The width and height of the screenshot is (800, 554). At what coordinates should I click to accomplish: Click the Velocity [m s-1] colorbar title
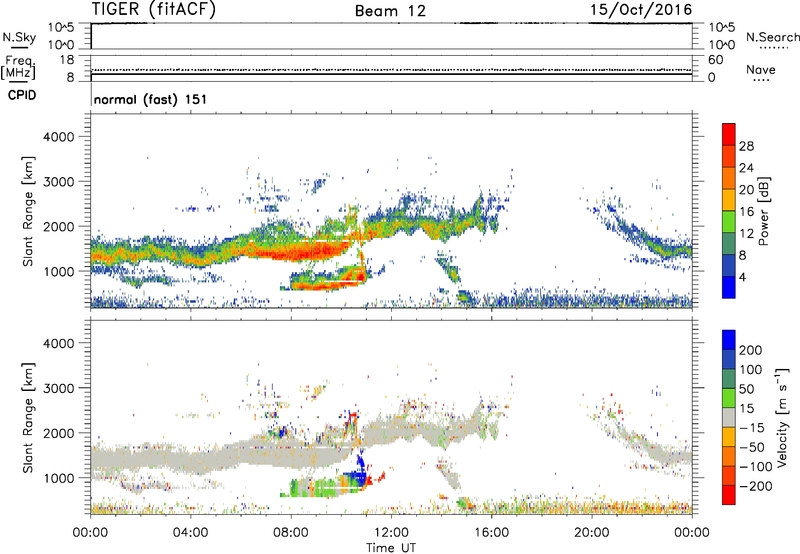(x=781, y=418)
